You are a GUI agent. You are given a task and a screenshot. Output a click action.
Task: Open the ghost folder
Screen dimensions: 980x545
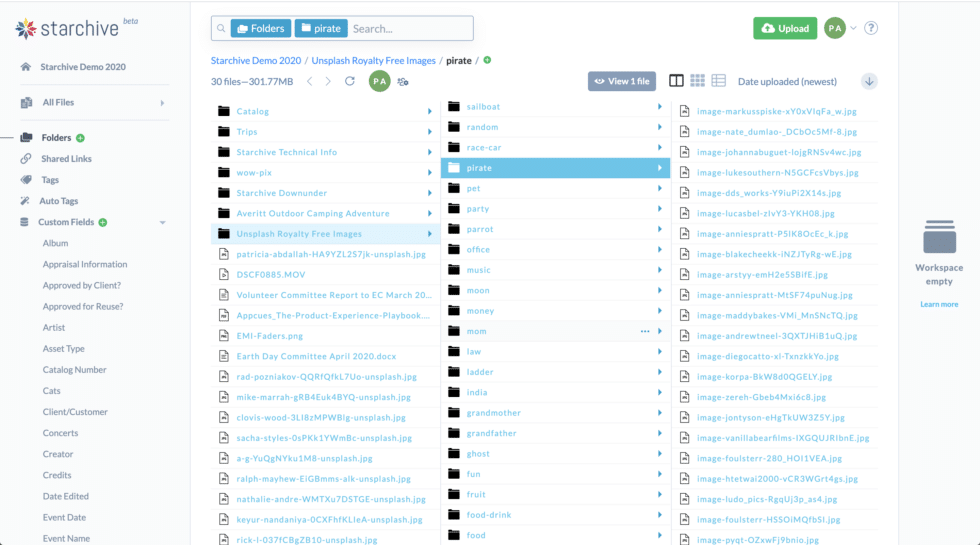pos(478,454)
